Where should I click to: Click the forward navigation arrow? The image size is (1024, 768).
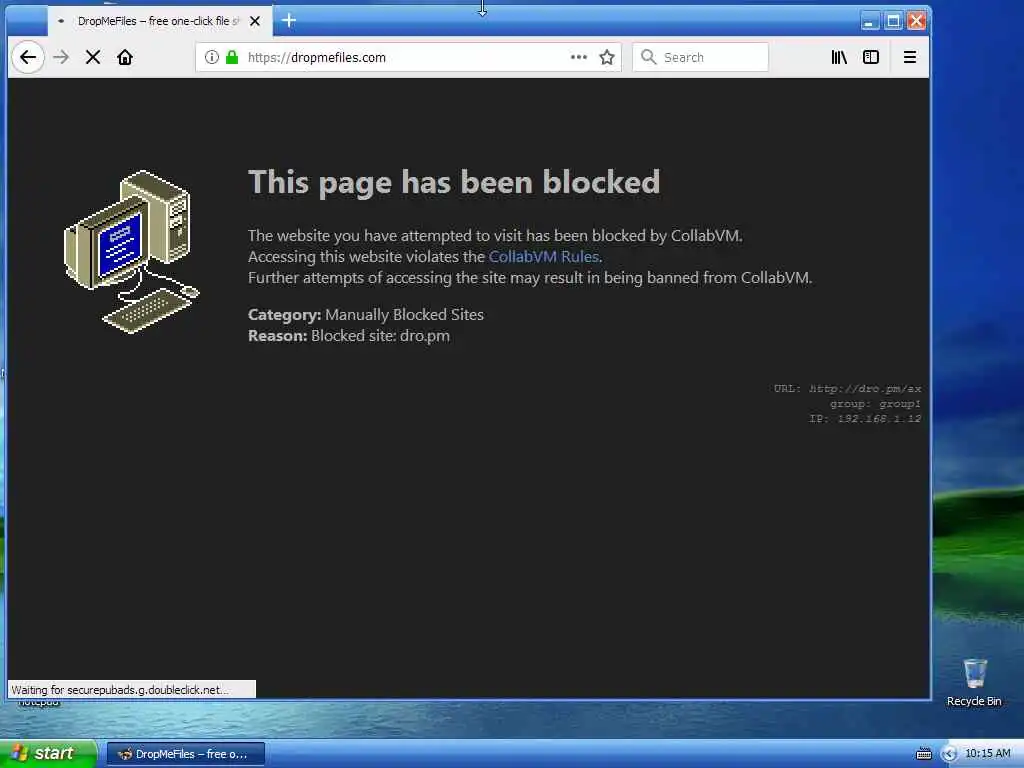point(61,57)
